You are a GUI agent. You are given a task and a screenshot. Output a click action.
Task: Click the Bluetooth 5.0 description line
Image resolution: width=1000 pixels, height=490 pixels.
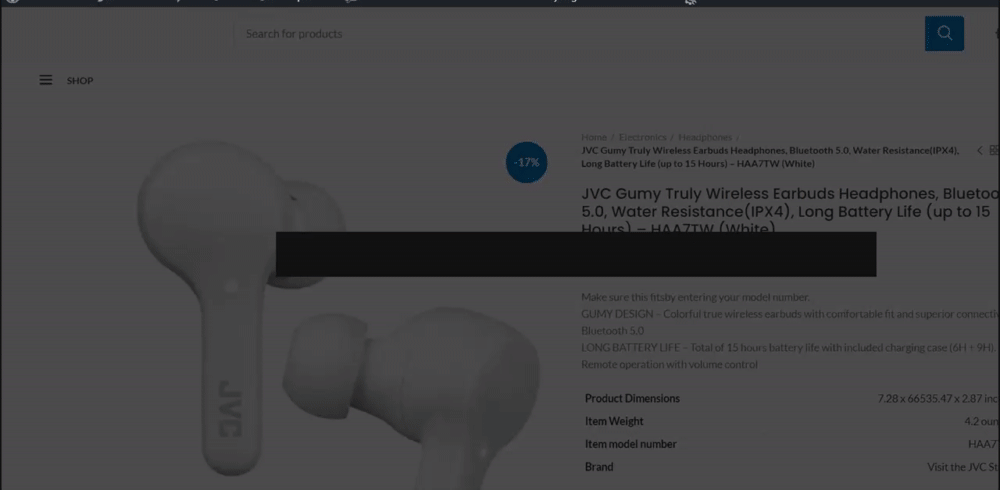612,330
